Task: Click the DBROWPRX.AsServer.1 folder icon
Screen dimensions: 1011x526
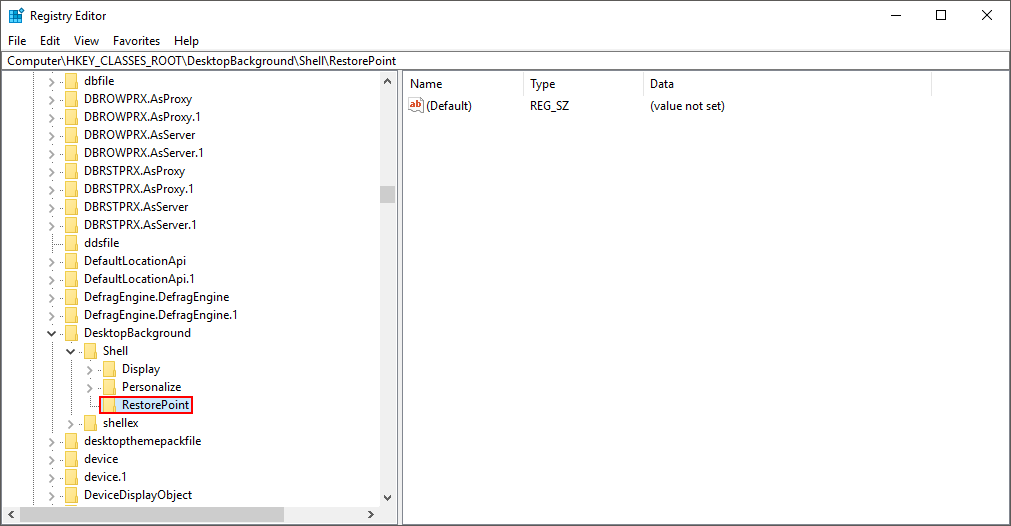Action: click(72, 153)
